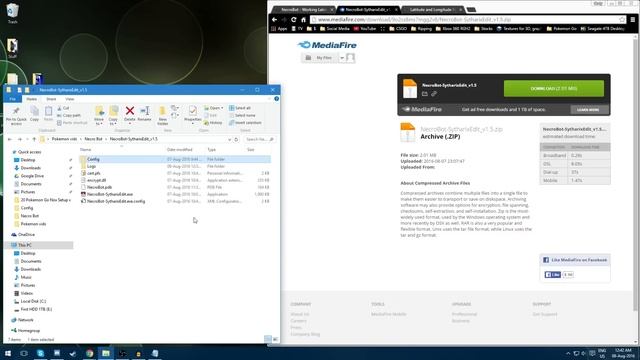The image size is (640, 360).
Task: Open the Social Media bookmarks folder
Action: pyautogui.click(x=335, y=29)
